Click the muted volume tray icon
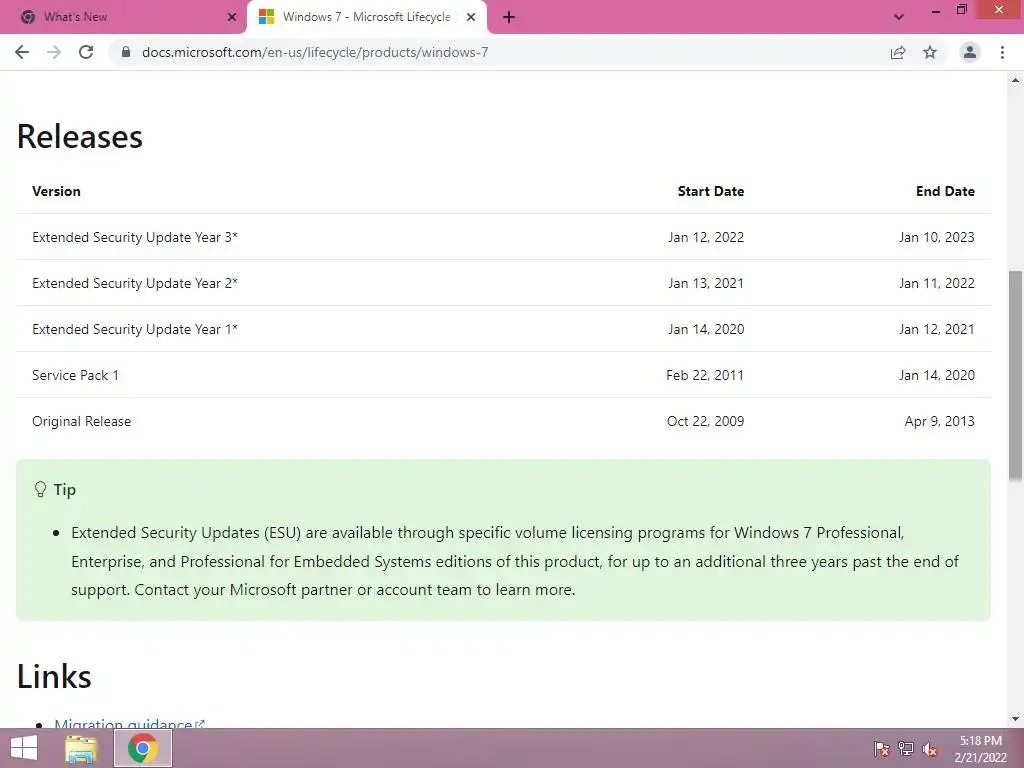 pos(930,748)
